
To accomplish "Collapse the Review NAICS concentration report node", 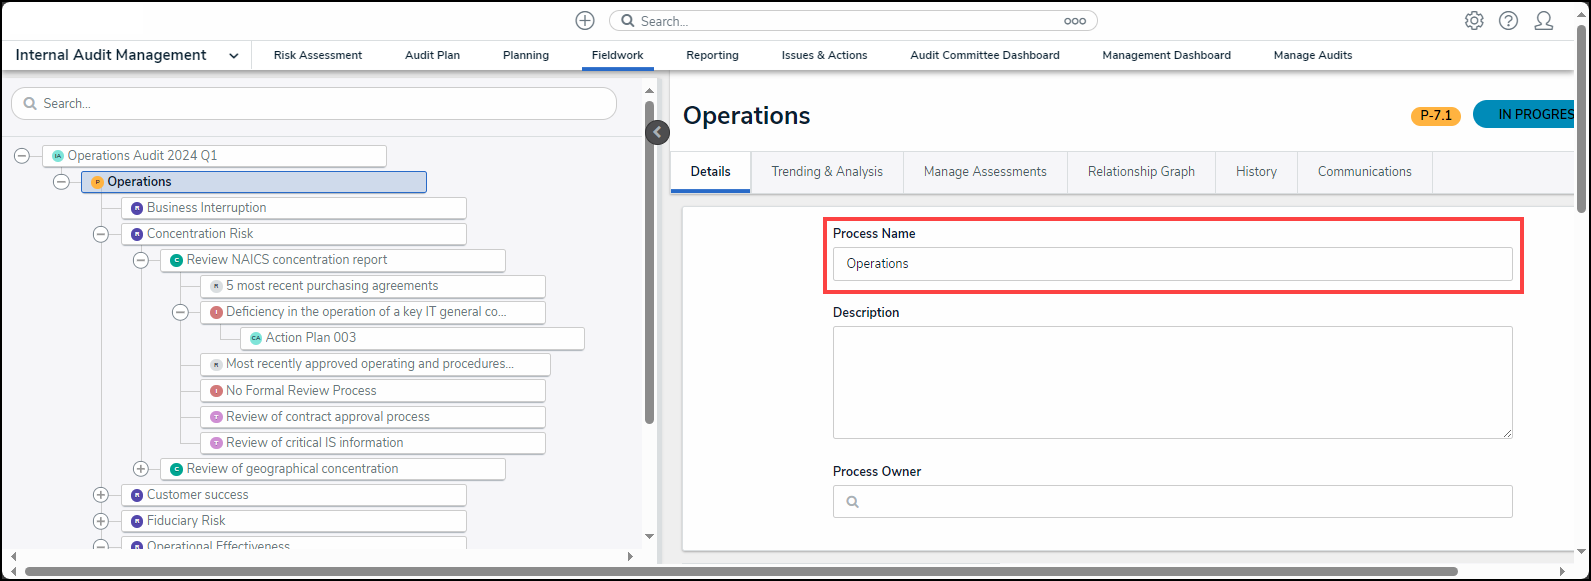I will coord(141,260).
